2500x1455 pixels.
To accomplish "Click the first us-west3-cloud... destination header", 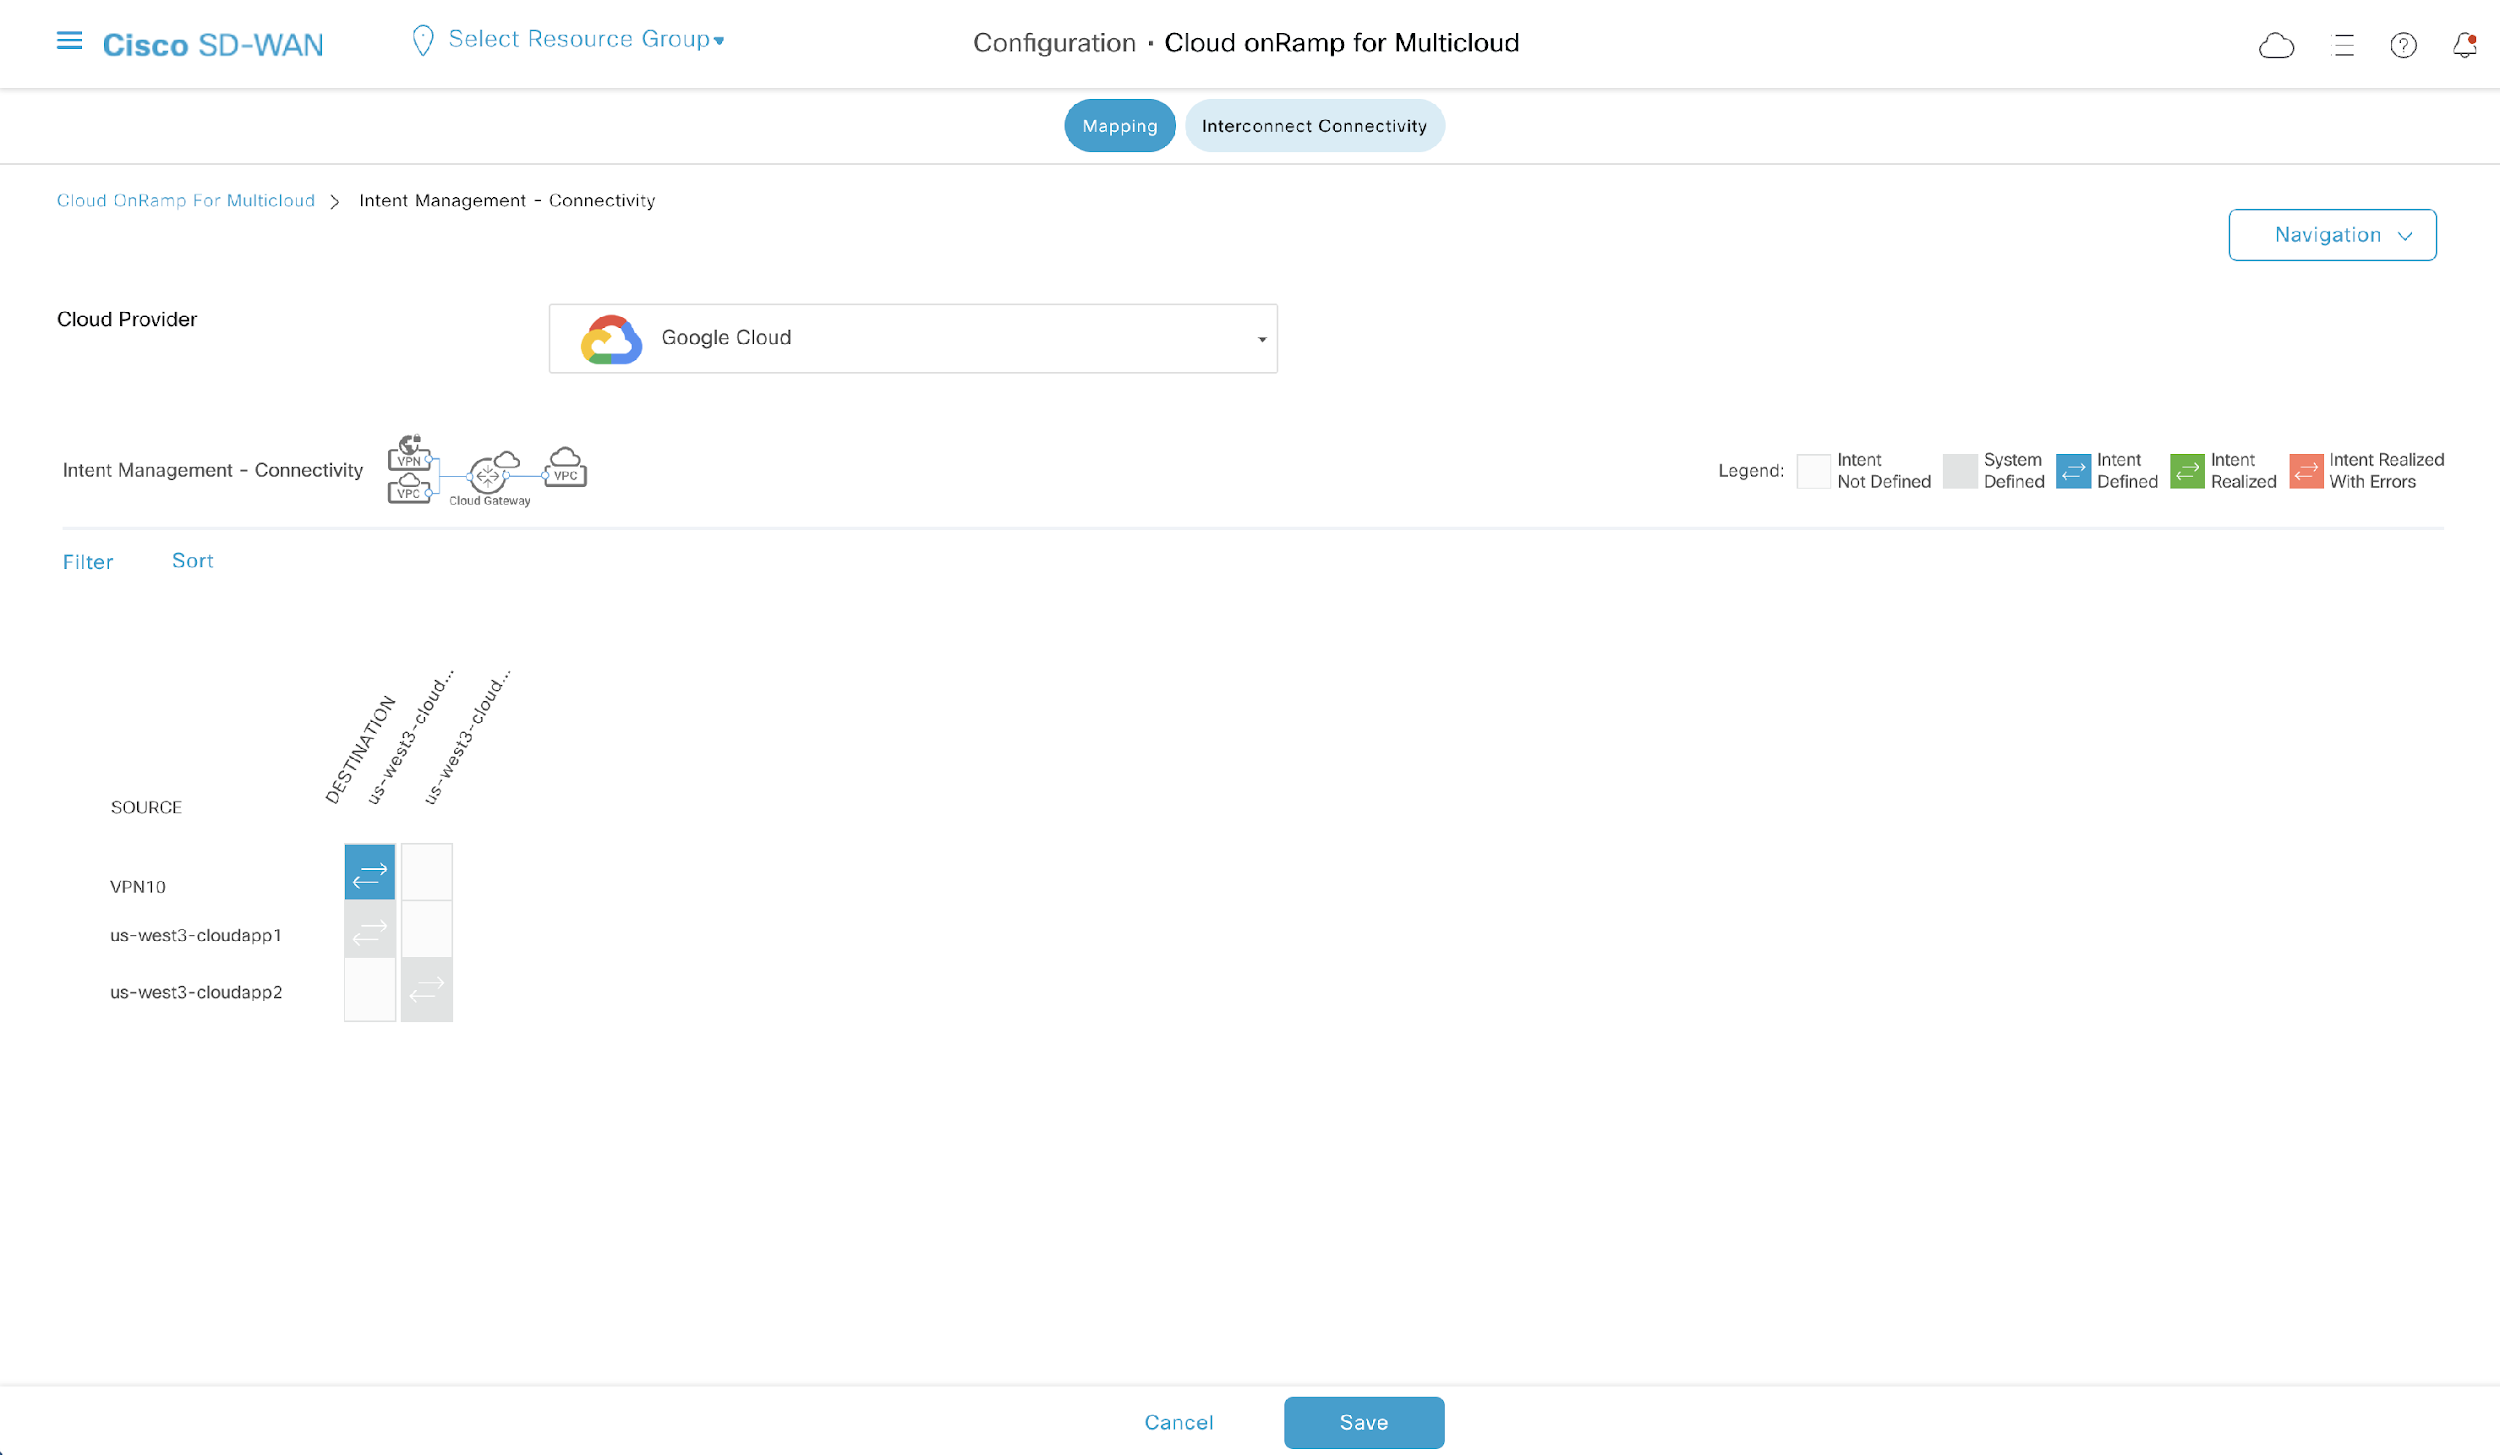I will pyautogui.click(x=410, y=737).
